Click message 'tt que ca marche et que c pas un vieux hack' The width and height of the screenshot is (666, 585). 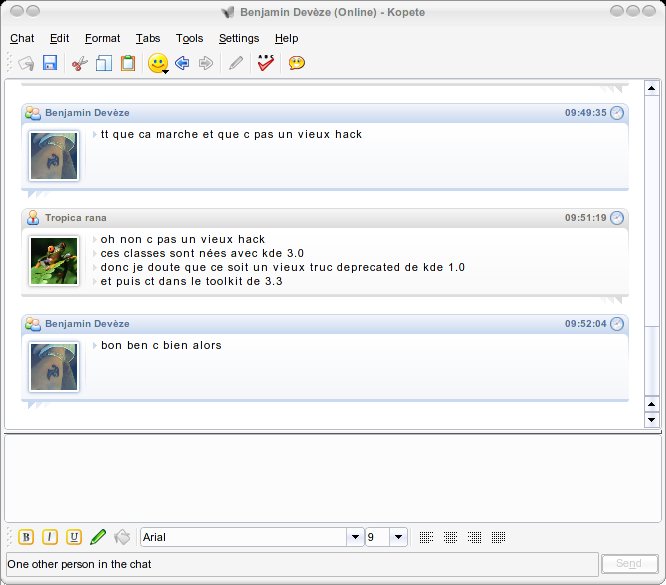click(x=231, y=134)
